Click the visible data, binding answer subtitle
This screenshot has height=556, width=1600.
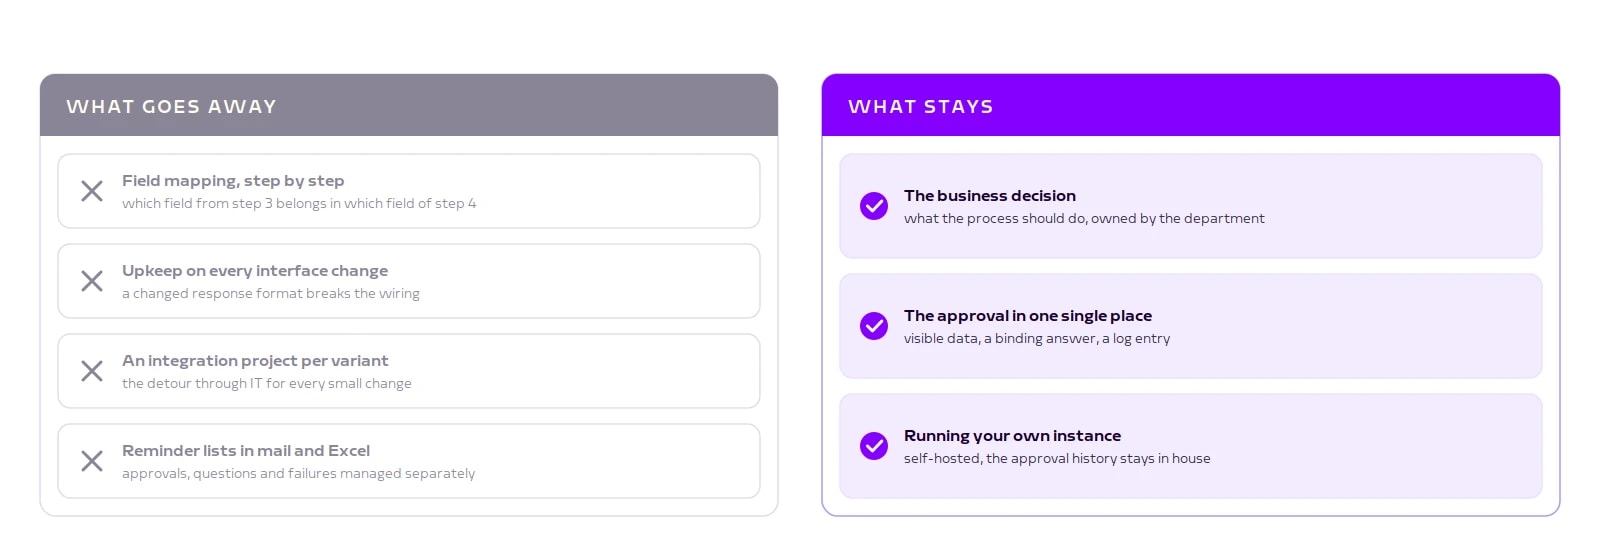pos(1037,338)
